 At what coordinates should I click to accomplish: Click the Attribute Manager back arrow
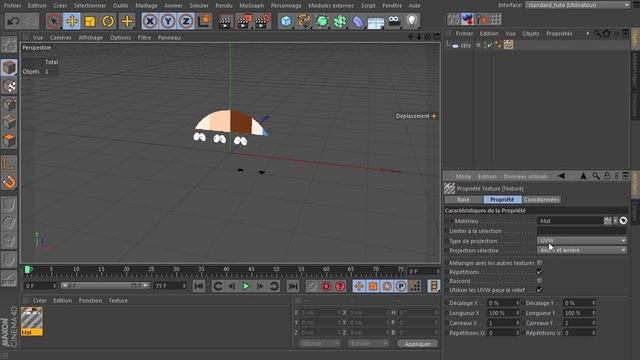click(562, 176)
